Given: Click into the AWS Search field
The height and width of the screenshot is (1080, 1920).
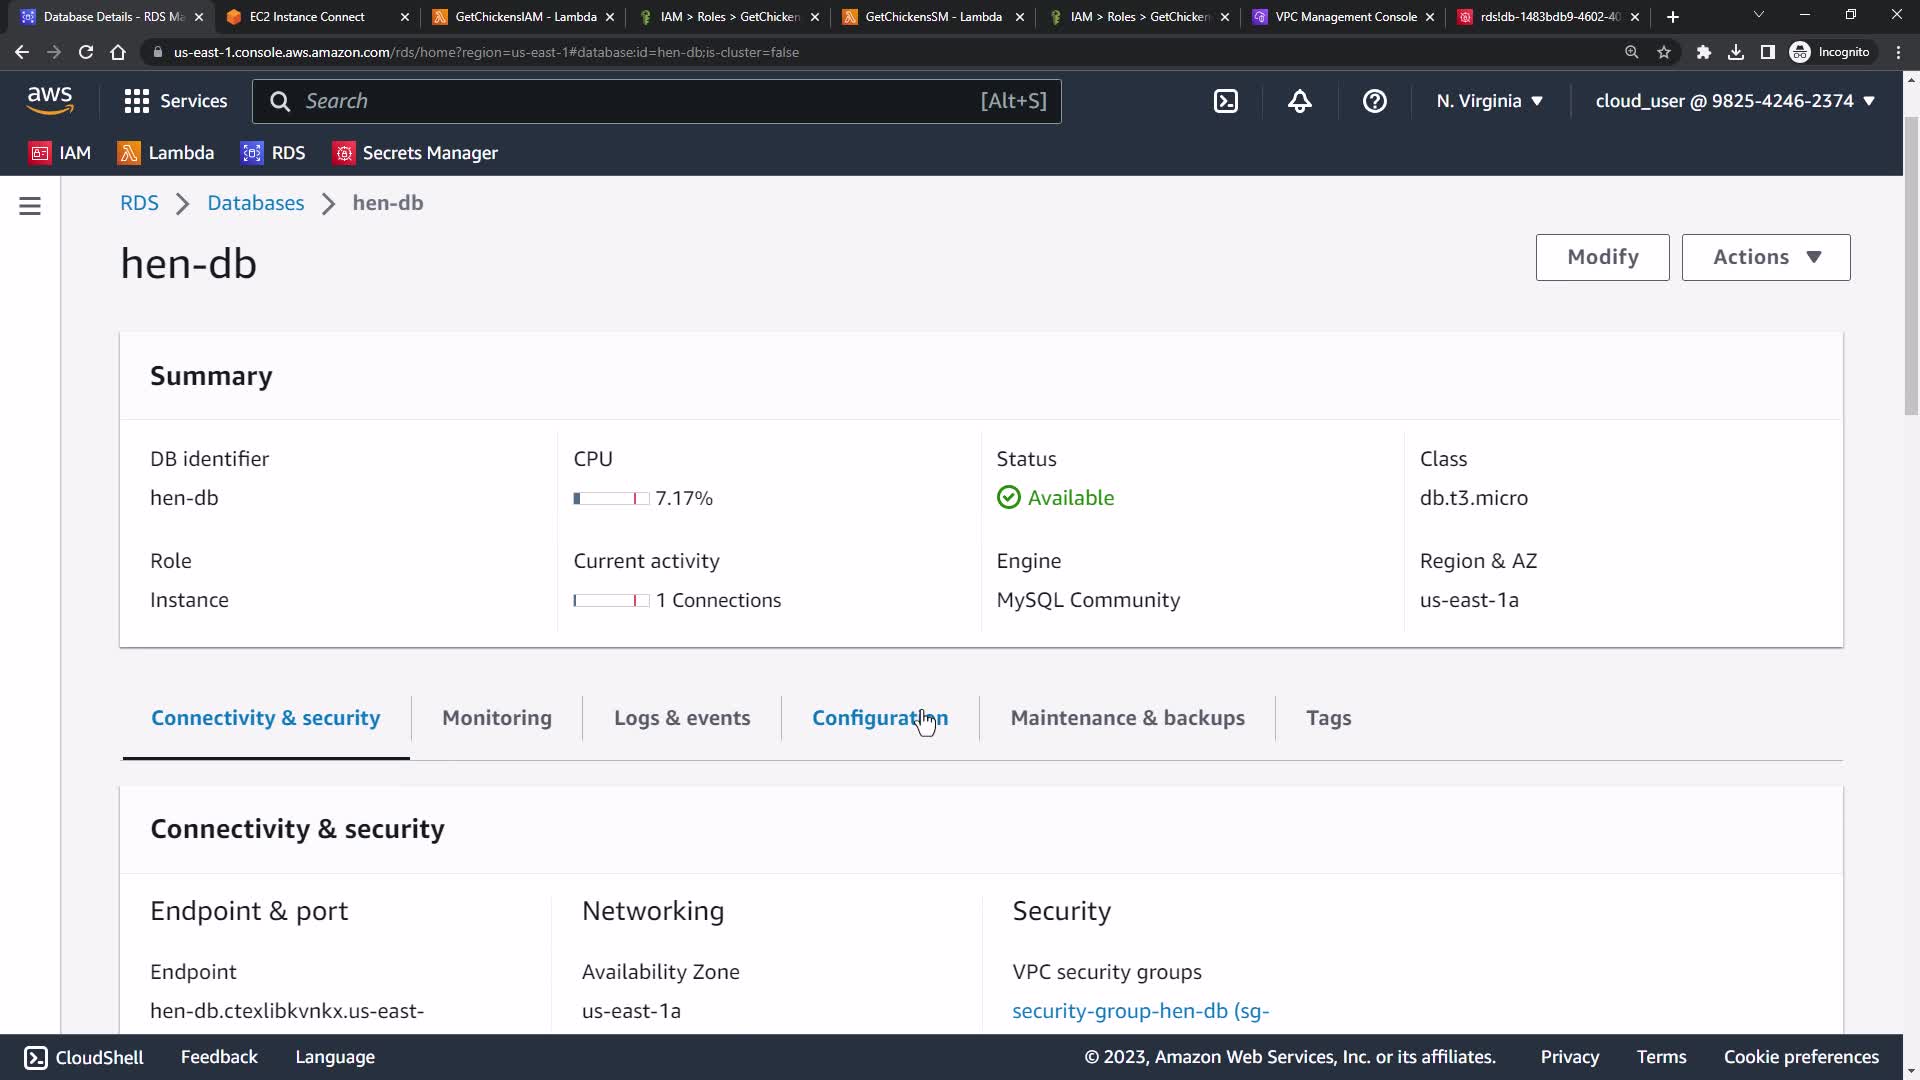Looking at the screenshot, I should click(x=640, y=101).
